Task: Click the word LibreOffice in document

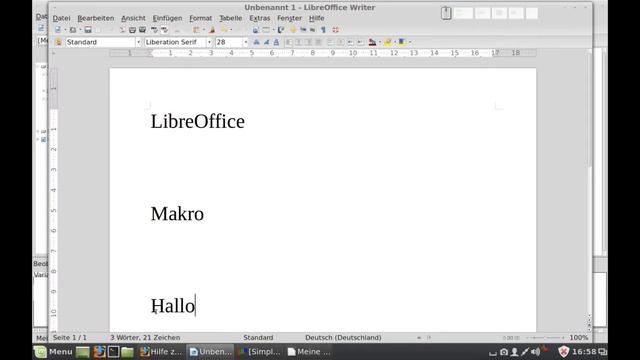Action: pyautogui.click(x=198, y=122)
